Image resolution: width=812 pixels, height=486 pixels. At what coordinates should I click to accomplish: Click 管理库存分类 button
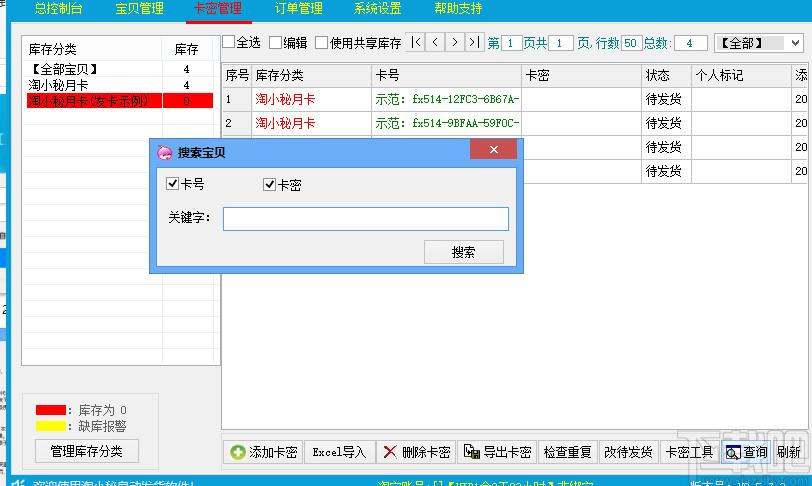click(87, 451)
